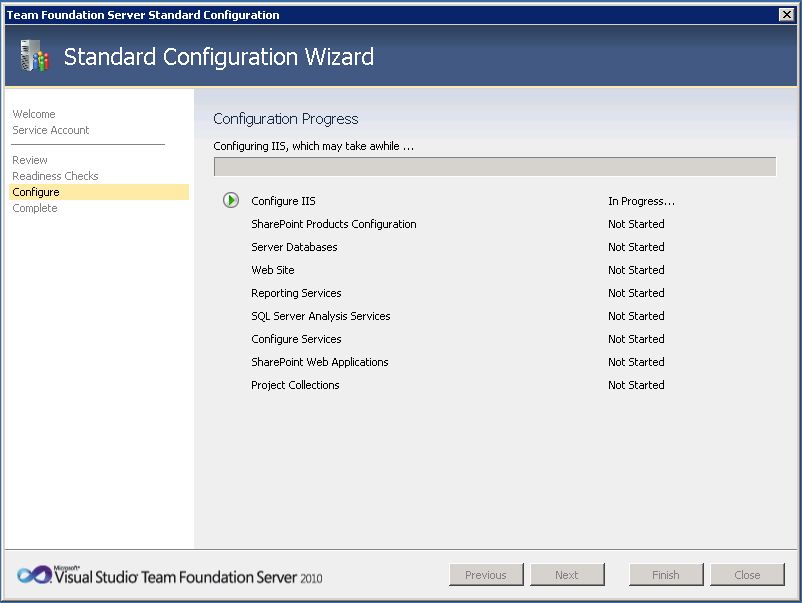Select the Reporting Services entry
Image resolution: width=802 pixels, height=603 pixels.
pyautogui.click(x=297, y=293)
